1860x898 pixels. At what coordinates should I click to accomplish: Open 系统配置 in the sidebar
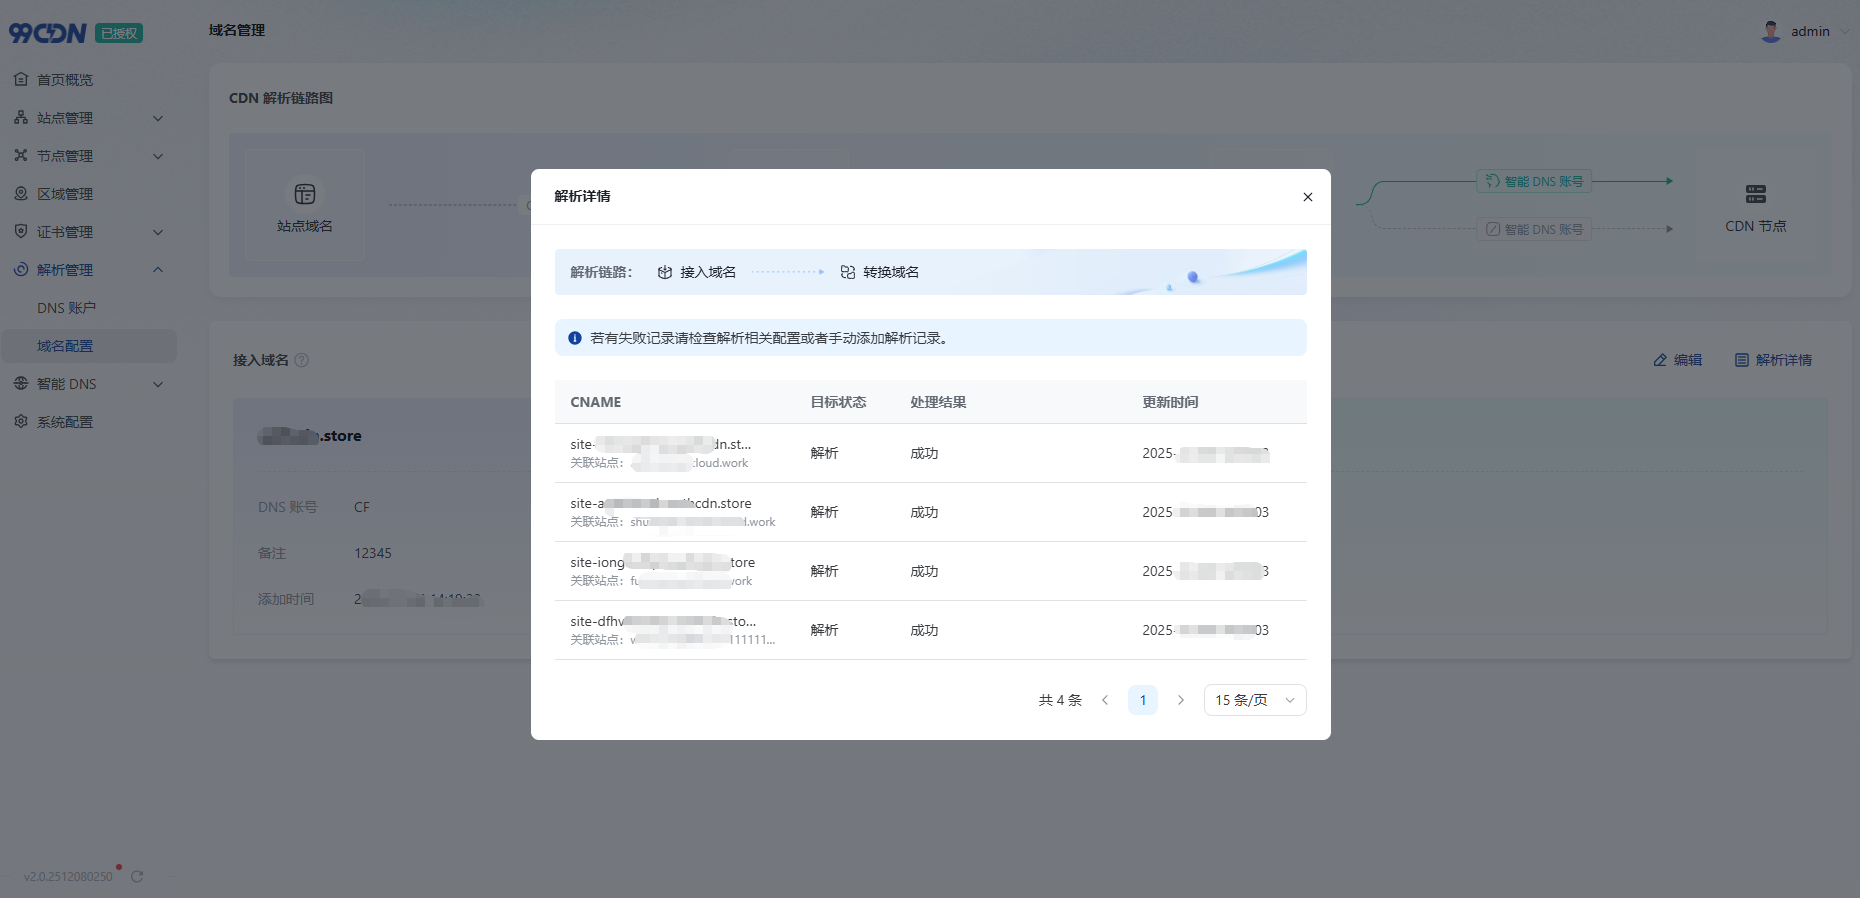point(65,422)
